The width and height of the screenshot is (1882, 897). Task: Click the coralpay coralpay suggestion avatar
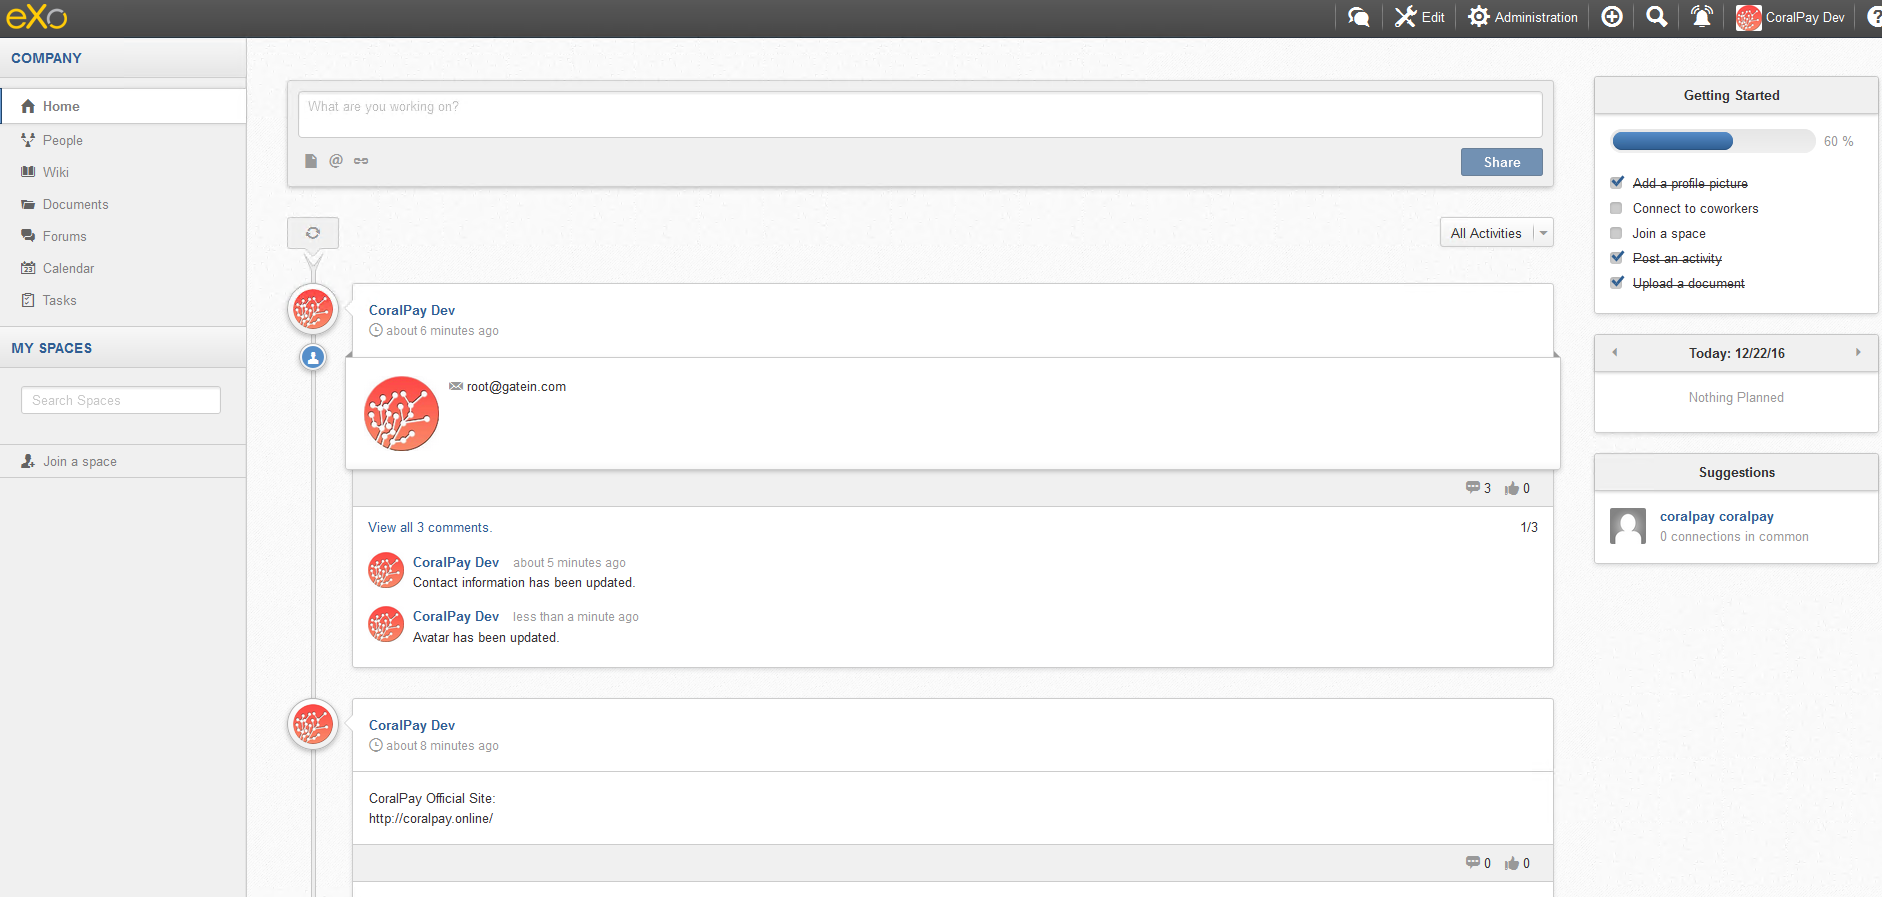1628,526
